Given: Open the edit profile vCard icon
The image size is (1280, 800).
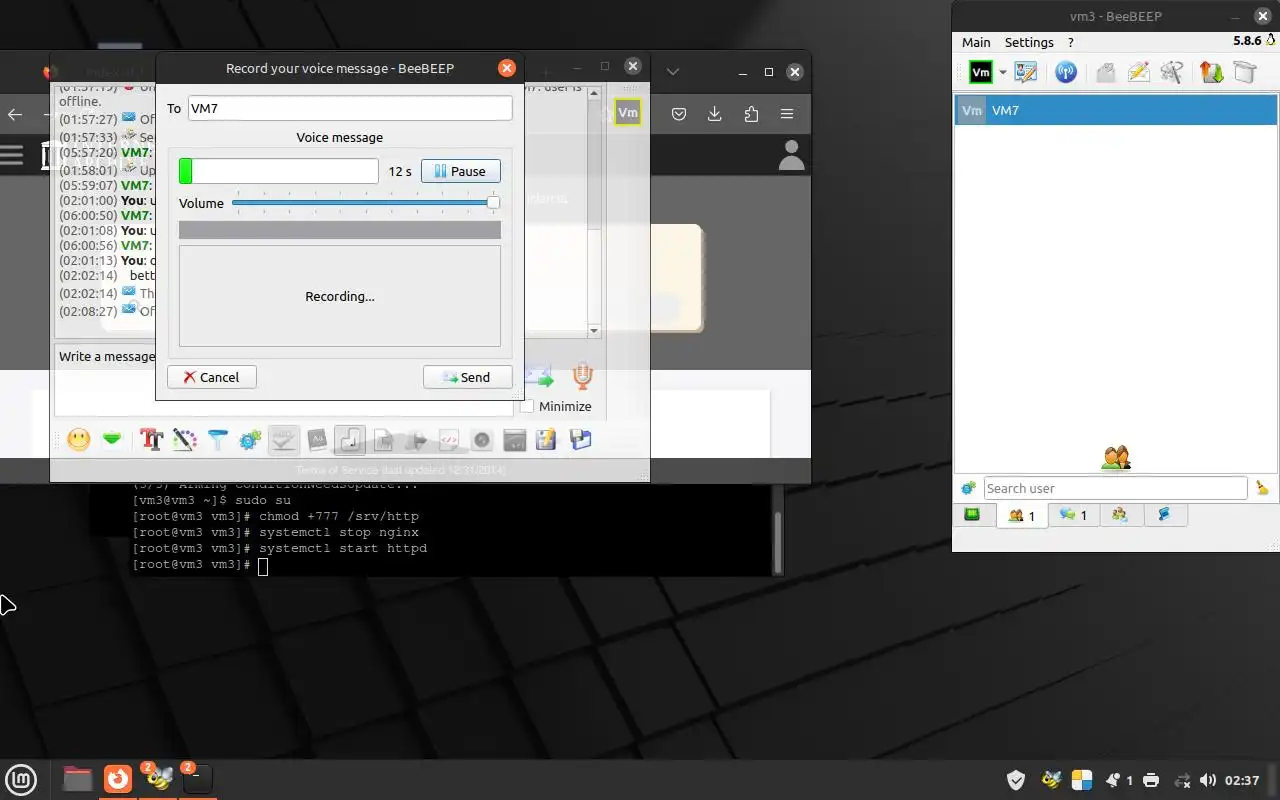Looking at the screenshot, I should pos(1026,72).
